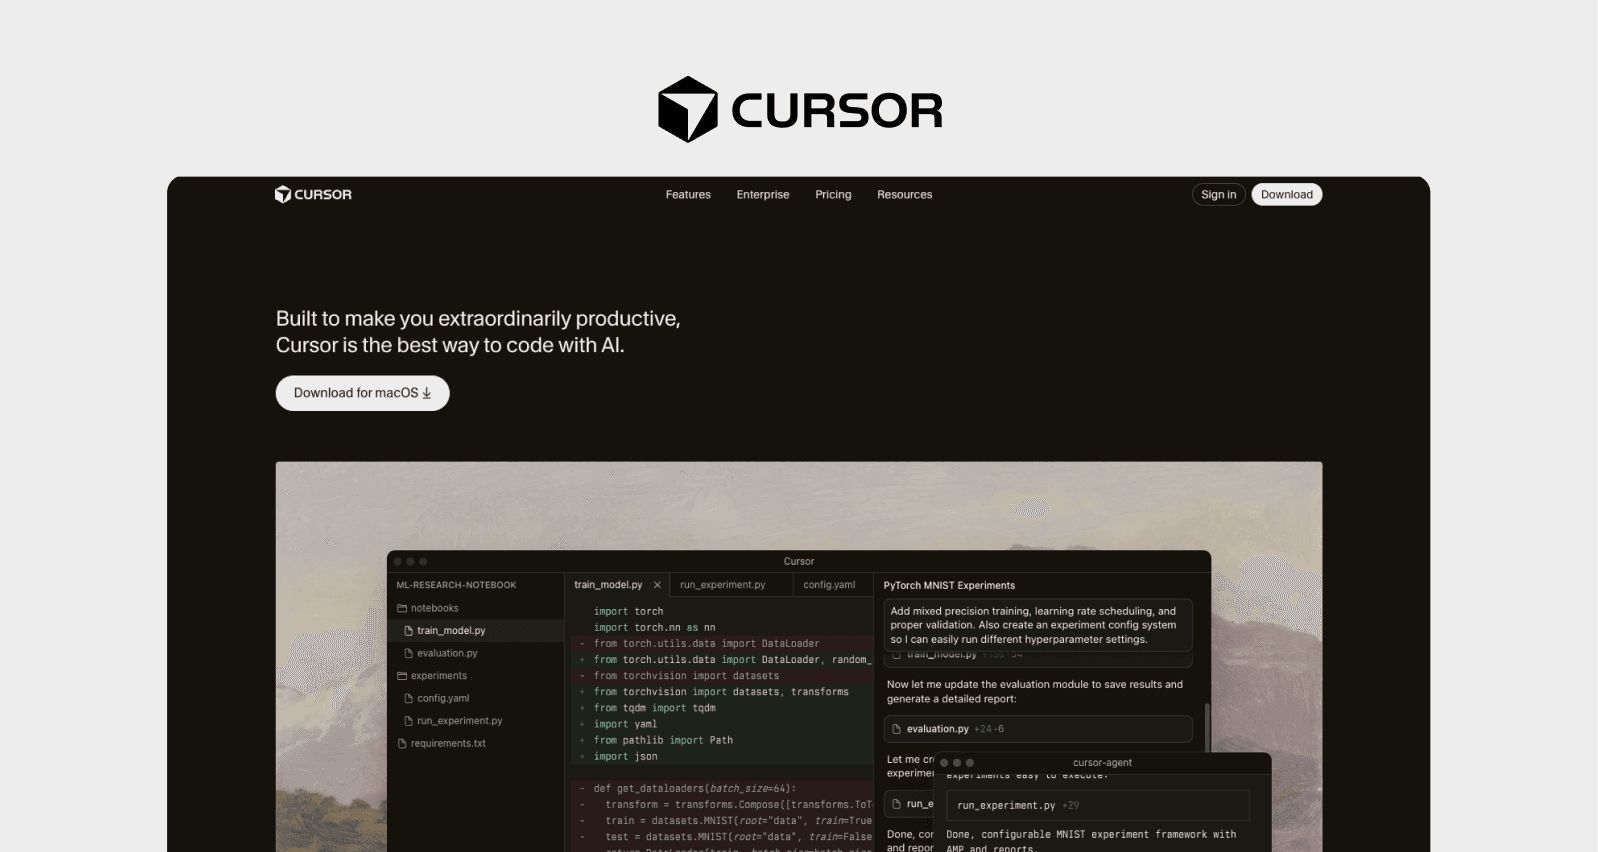
Task: Open the evaluation.py +24 -6 change chip
Action: 1037,729
